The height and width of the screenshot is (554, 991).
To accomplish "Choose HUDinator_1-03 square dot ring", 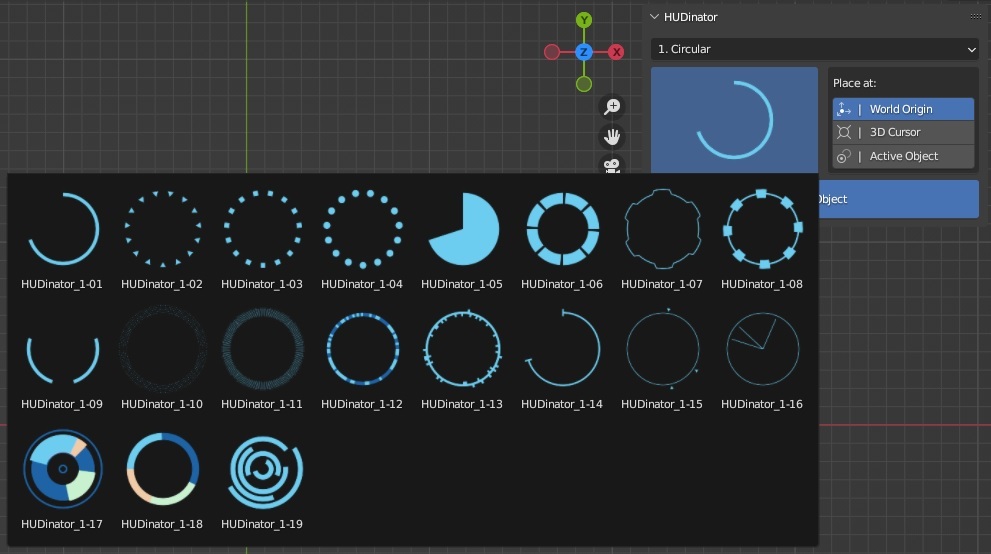I will pos(262,229).
